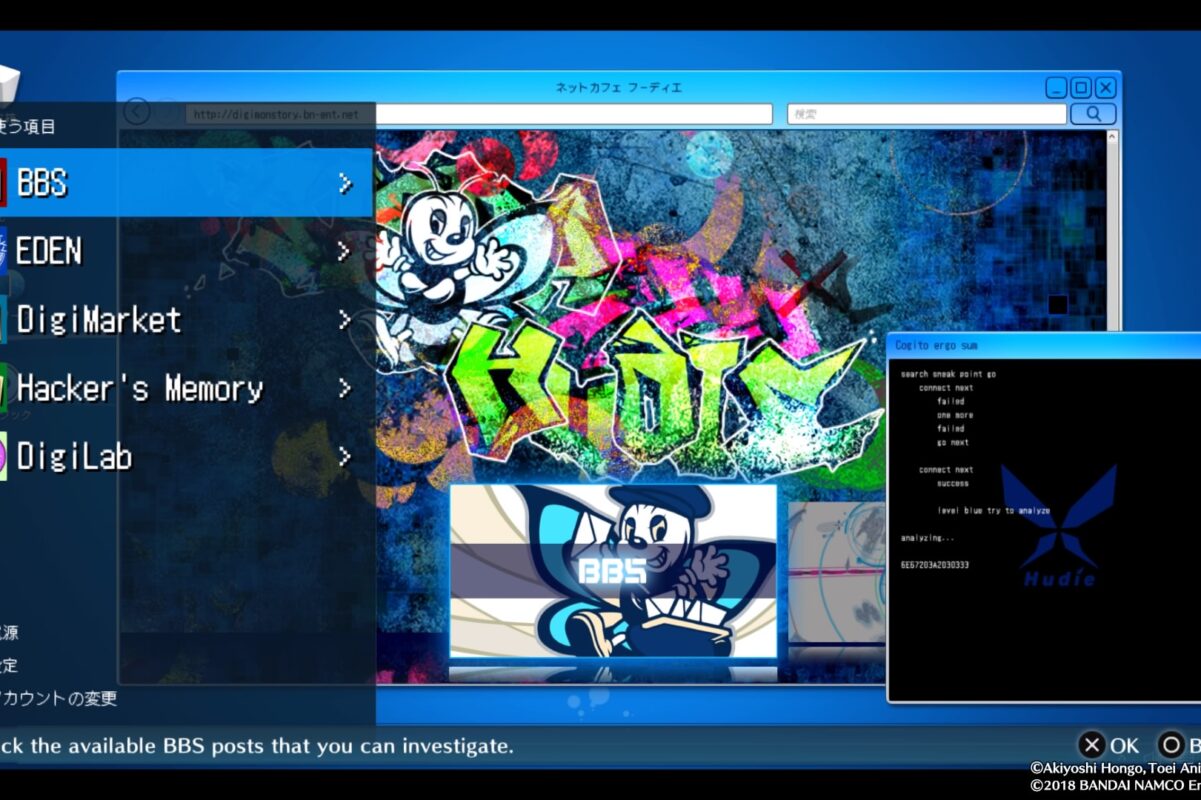Click the chevron arrow on the EDEN row
This screenshot has width=1201, height=800.
point(345,251)
